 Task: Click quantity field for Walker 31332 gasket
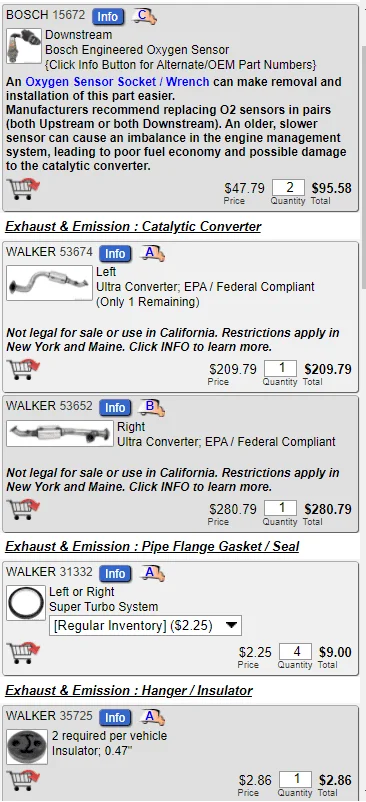tap(296, 652)
